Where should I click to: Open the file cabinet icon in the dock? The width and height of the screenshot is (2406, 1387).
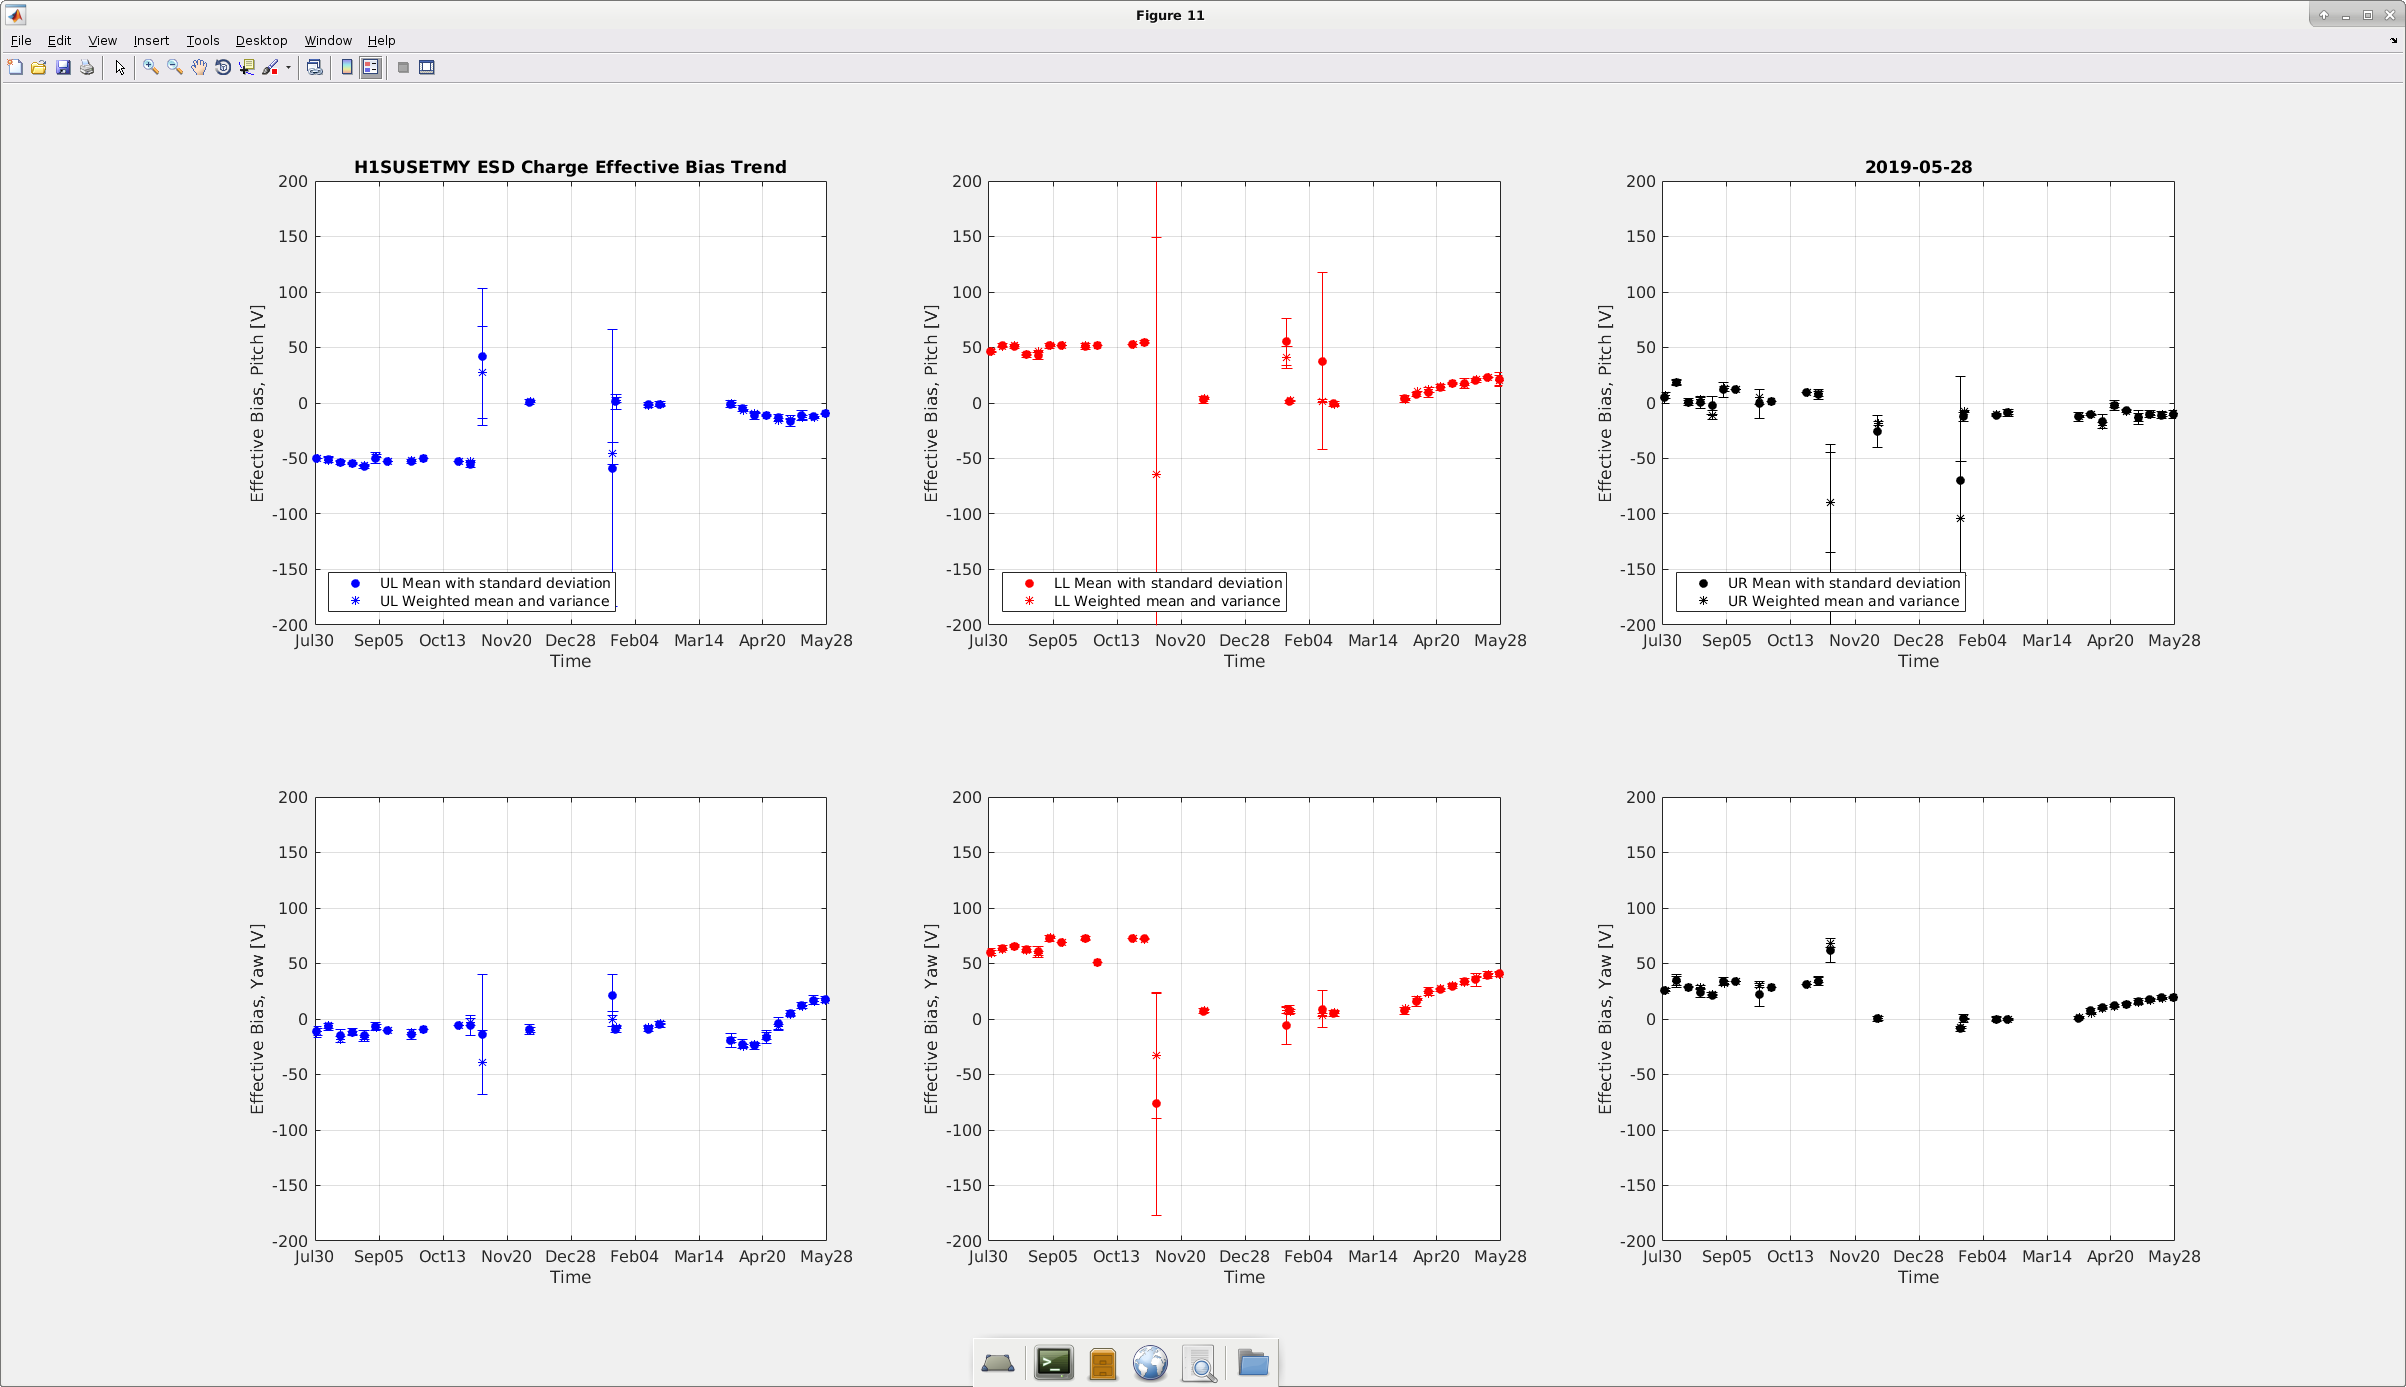[1102, 1363]
